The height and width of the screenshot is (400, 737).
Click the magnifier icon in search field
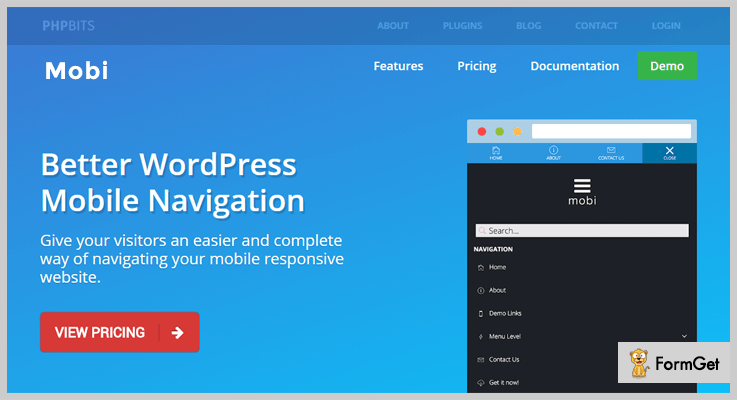[x=482, y=230]
